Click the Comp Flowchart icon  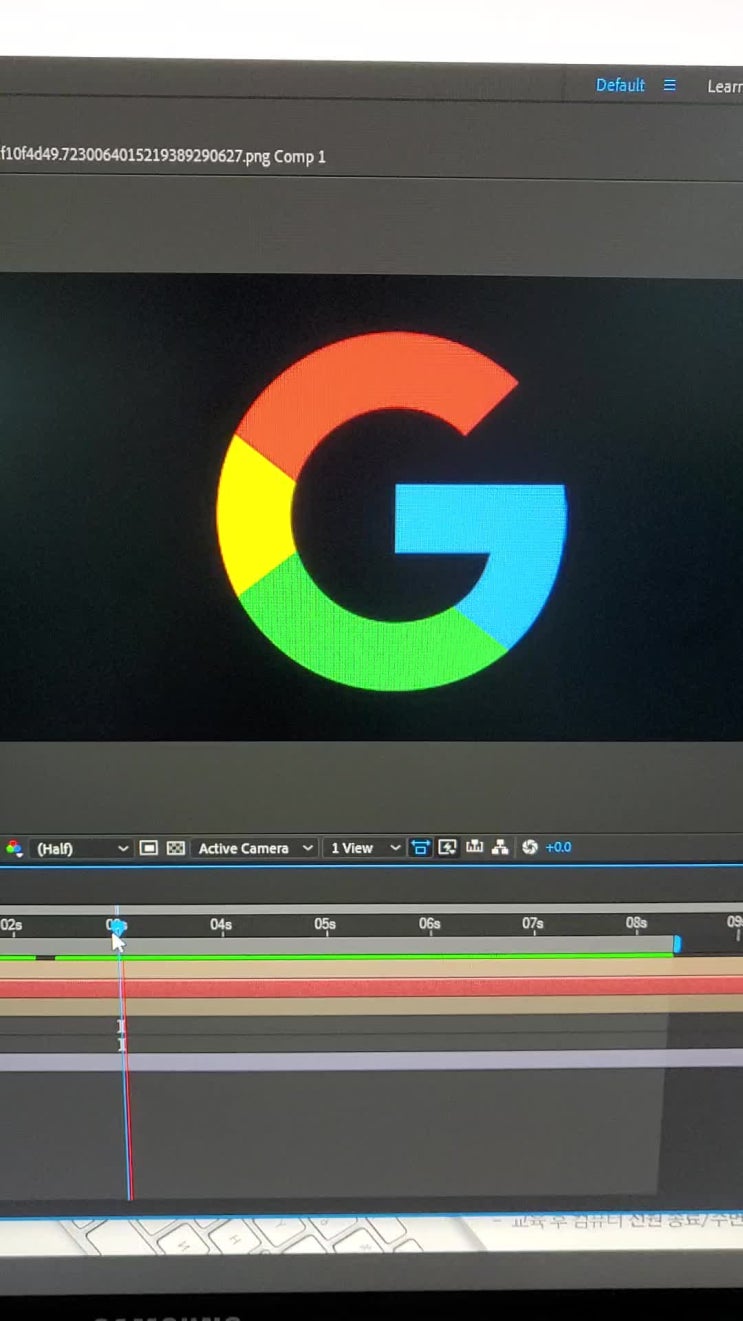(x=501, y=848)
